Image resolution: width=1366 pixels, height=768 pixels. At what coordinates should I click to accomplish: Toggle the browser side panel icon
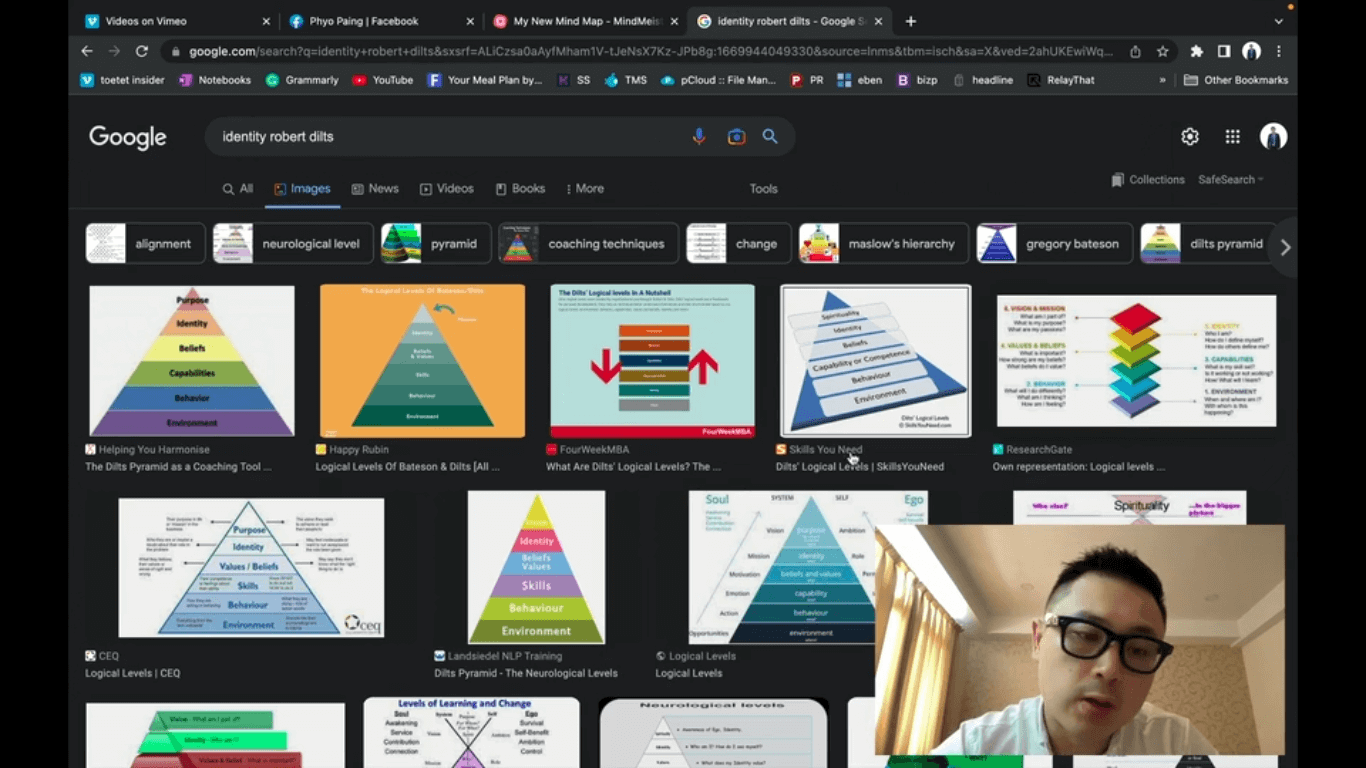tap(1224, 51)
